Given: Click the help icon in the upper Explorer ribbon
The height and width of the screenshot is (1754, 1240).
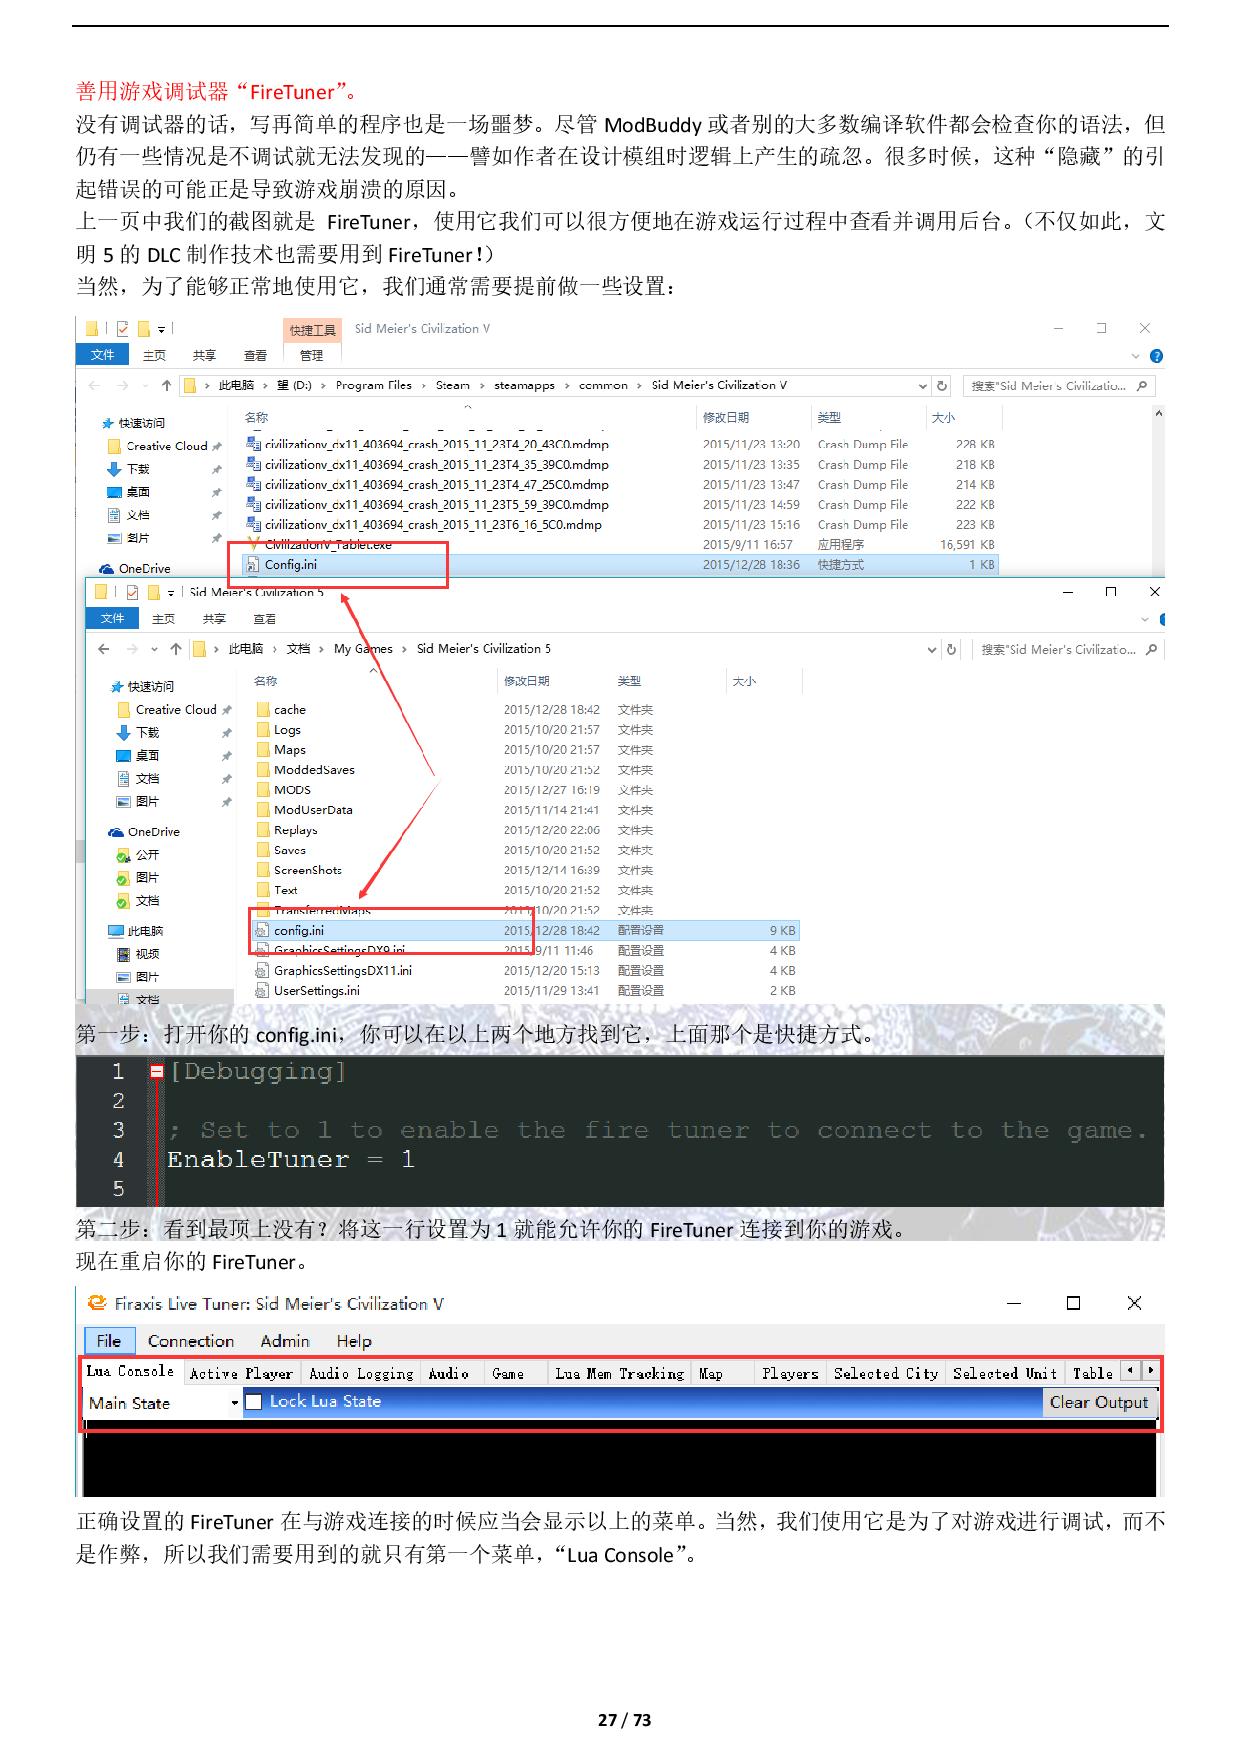Looking at the screenshot, I should 1156,355.
